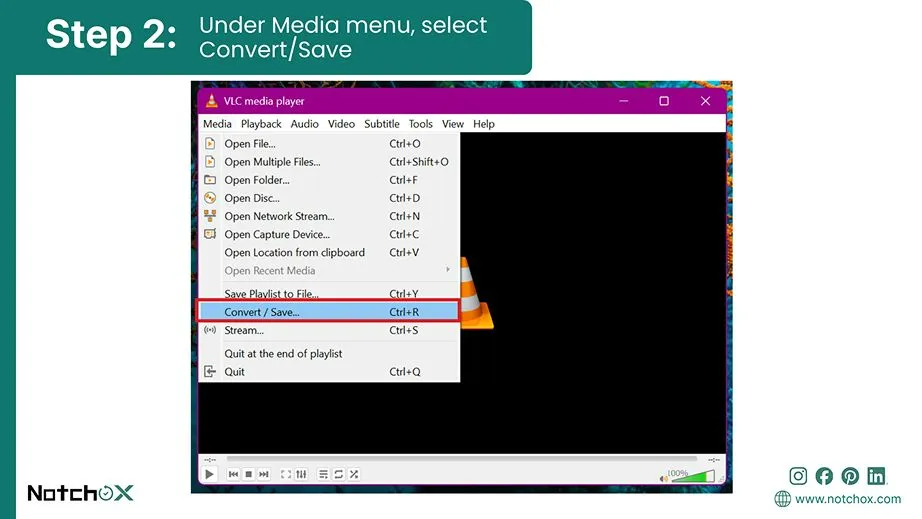This screenshot has height=519, width=922.
Task: Select Open Multiple Files... entry
Action: coord(329,162)
